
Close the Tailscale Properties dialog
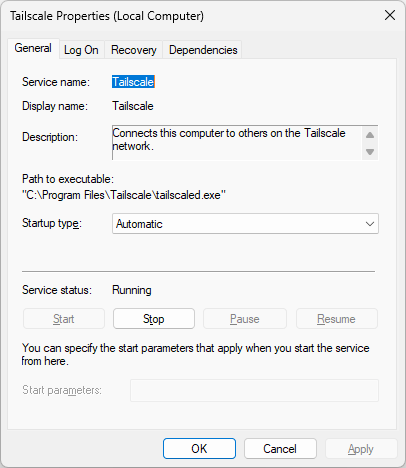click(x=390, y=15)
